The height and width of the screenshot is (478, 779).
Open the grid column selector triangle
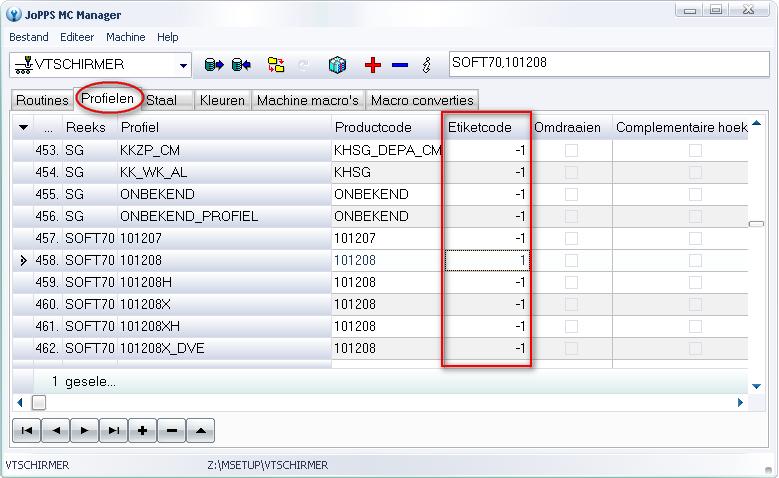tap(23, 127)
